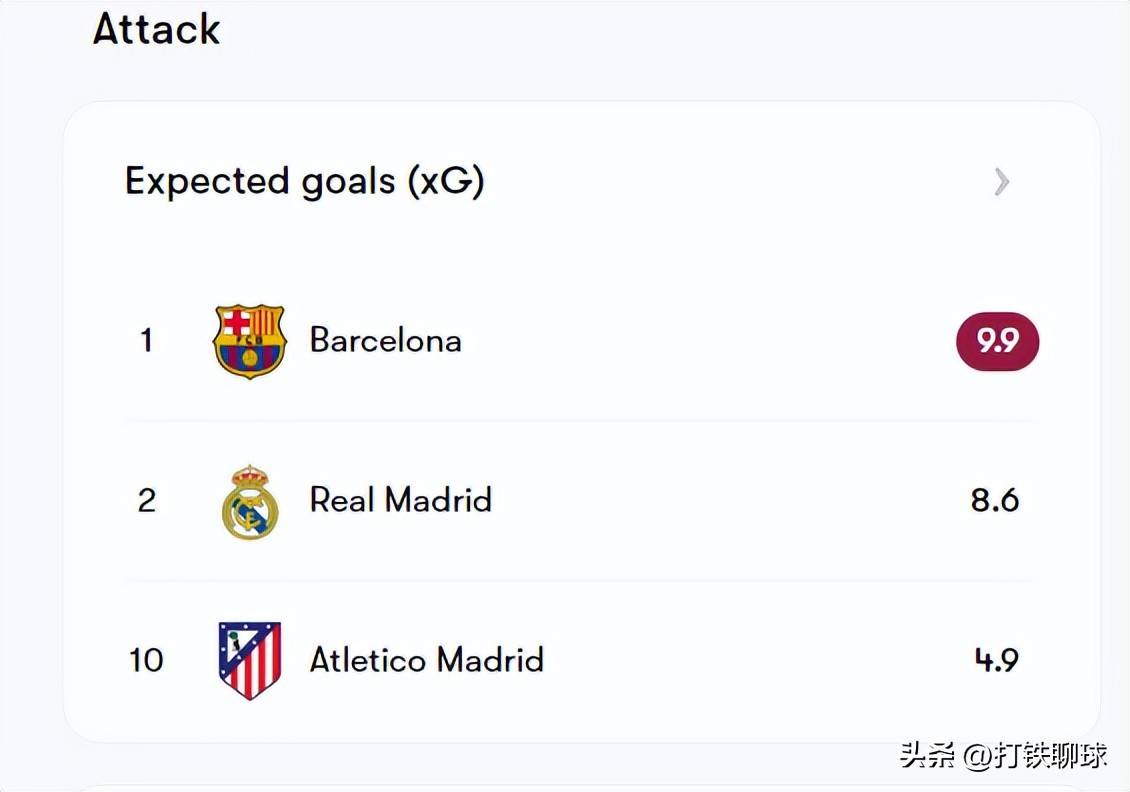
Task: Click rank number 10 beside Atletico Madrid
Action: pos(146,660)
